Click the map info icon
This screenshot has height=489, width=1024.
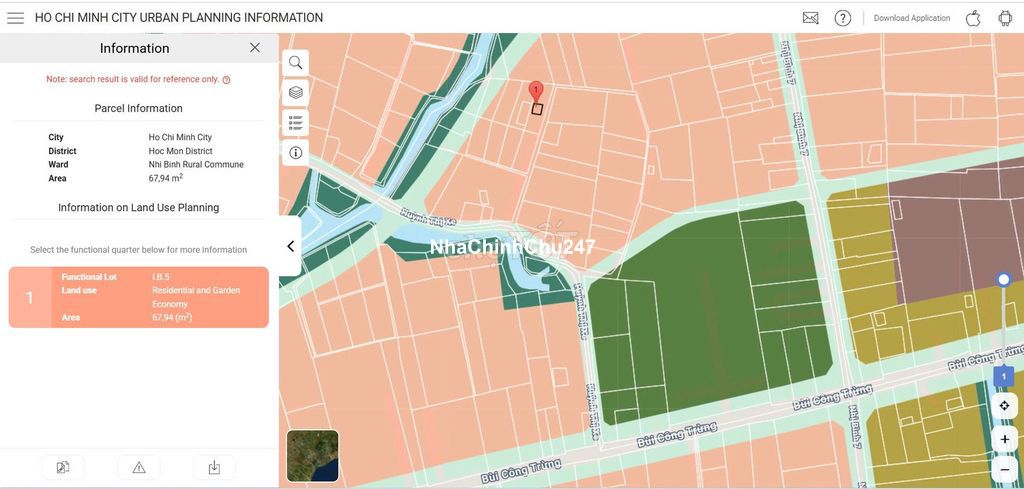[x=295, y=153]
